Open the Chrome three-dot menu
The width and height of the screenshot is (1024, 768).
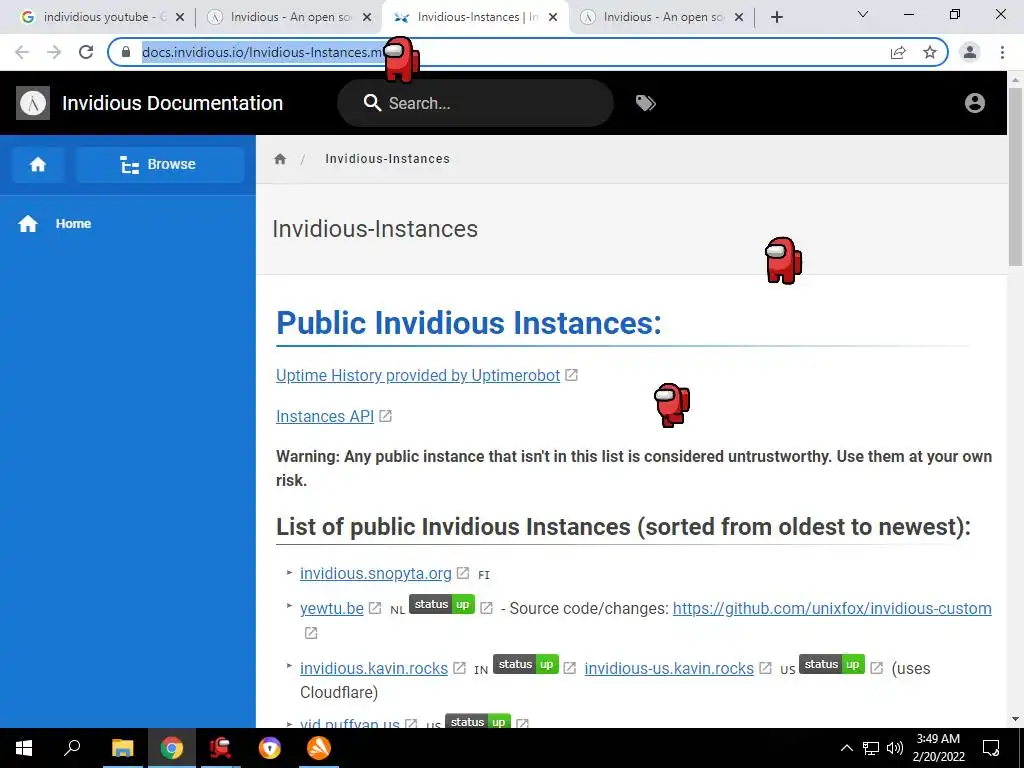click(1002, 52)
